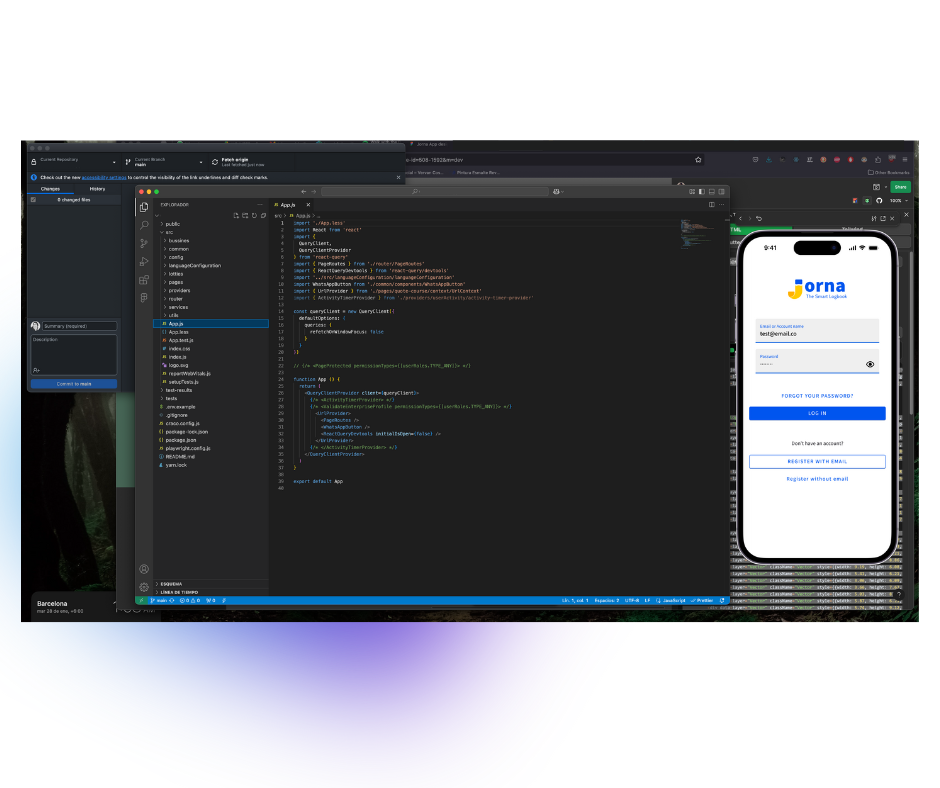Open editor more actions ellipsis in VS Code

(721, 204)
